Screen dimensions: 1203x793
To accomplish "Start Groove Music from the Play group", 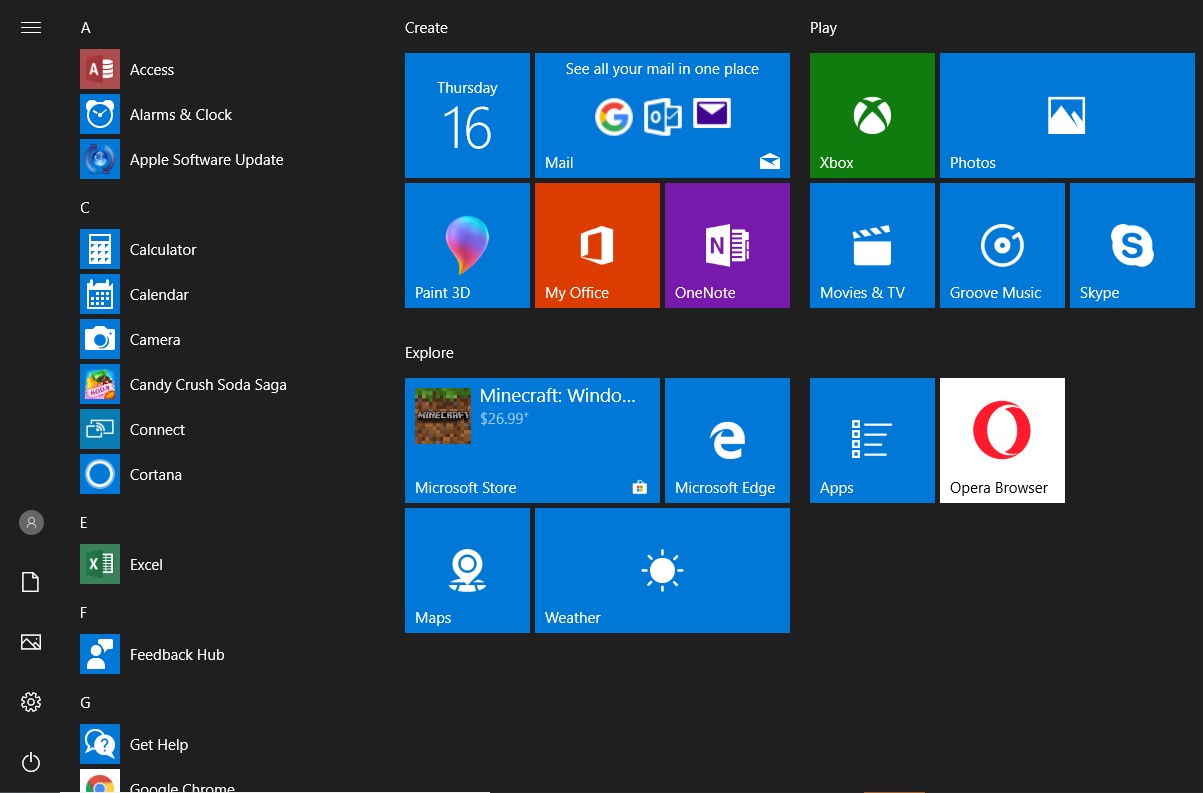I will point(1001,245).
